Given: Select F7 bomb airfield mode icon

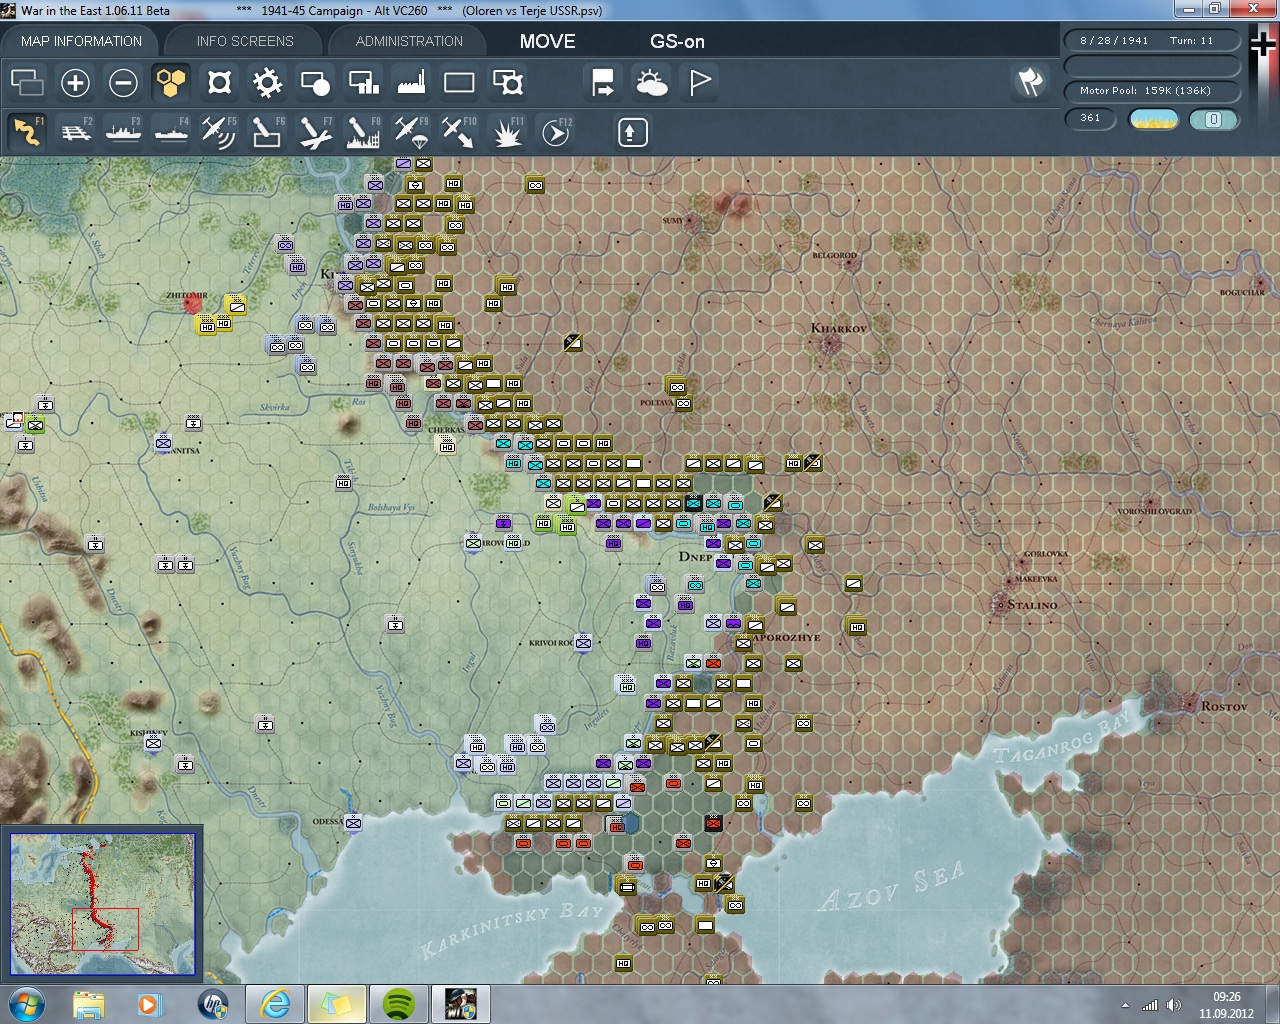Looking at the screenshot, I should (315, 132).
